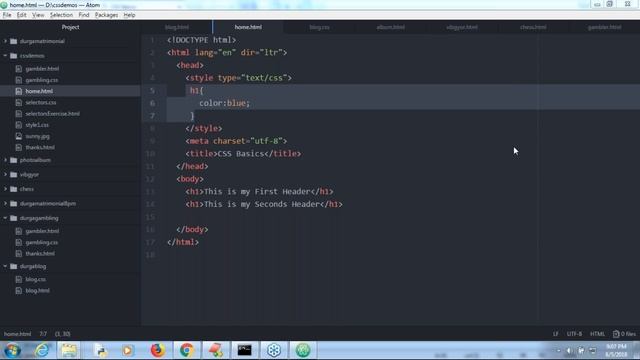This screenshot has height=360, width=640.
Task: Open gambler.html under durgagambling
Action: [x=42, y=231]
